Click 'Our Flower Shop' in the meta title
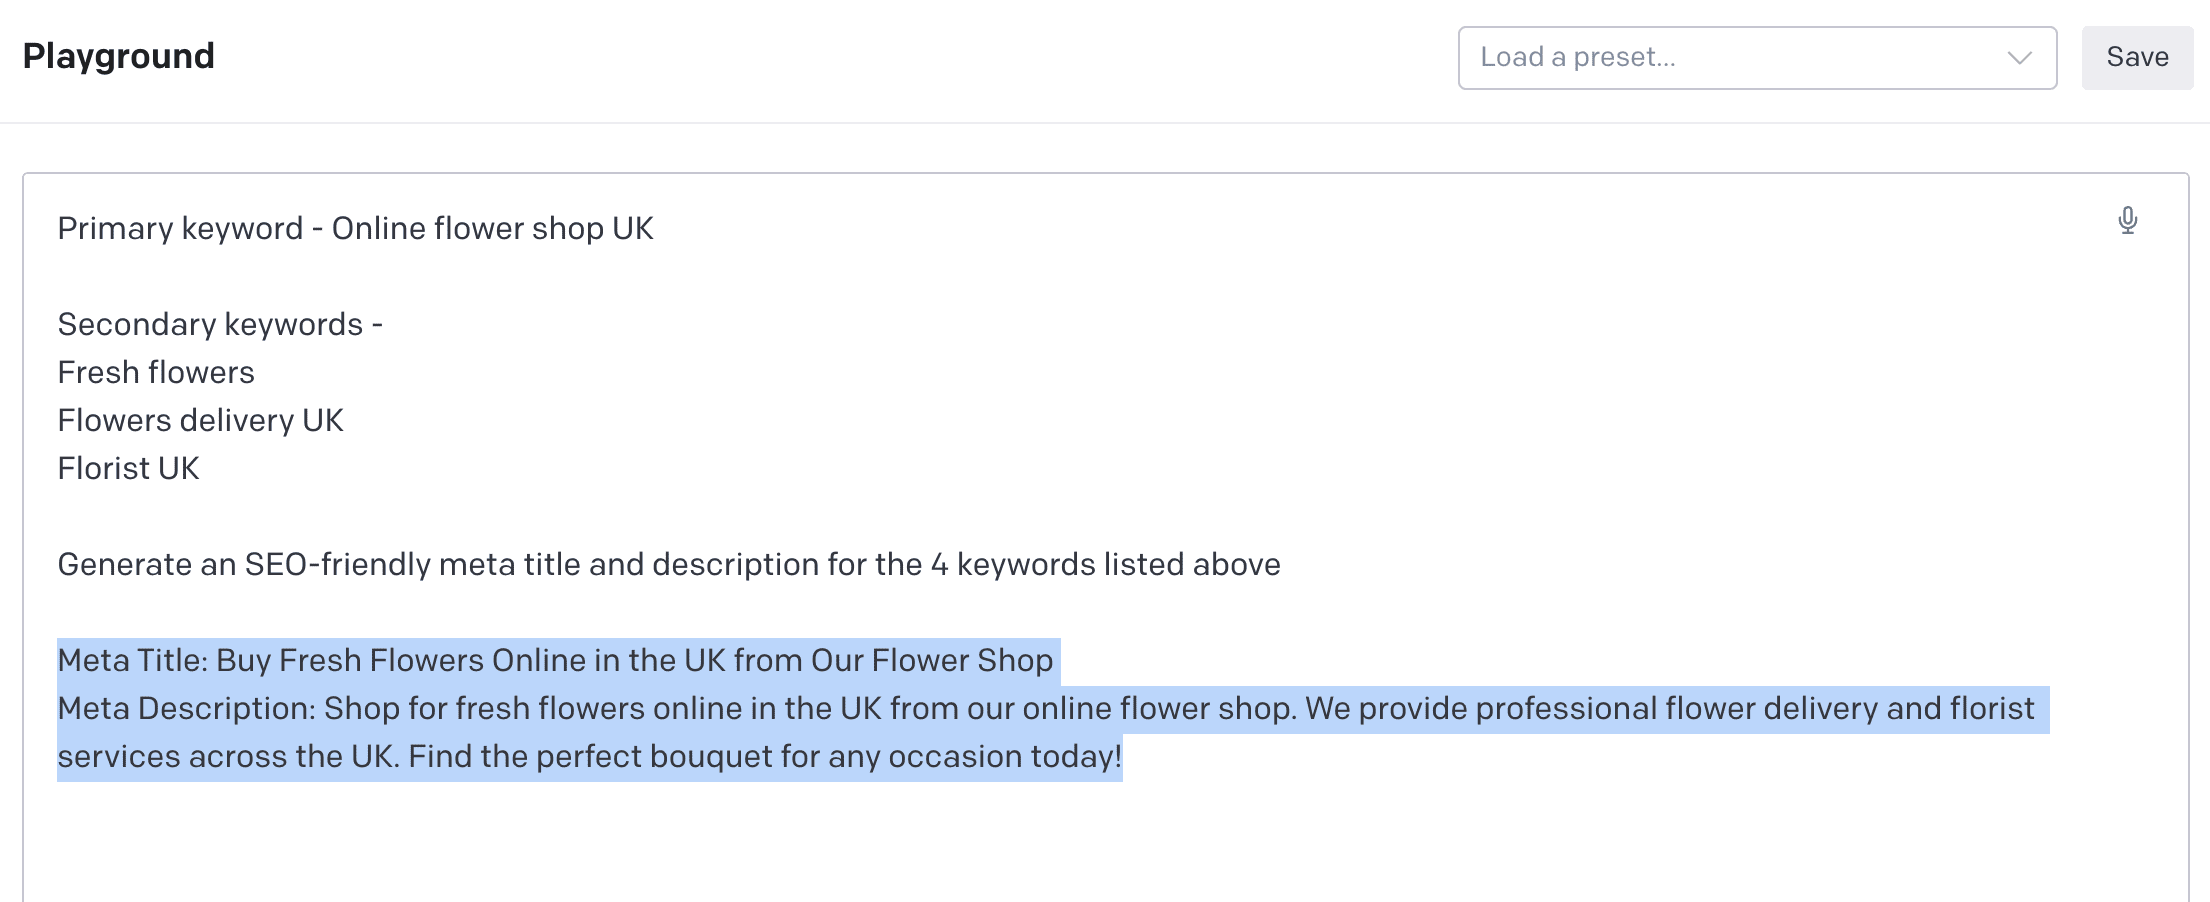 [x=932, y=661]
